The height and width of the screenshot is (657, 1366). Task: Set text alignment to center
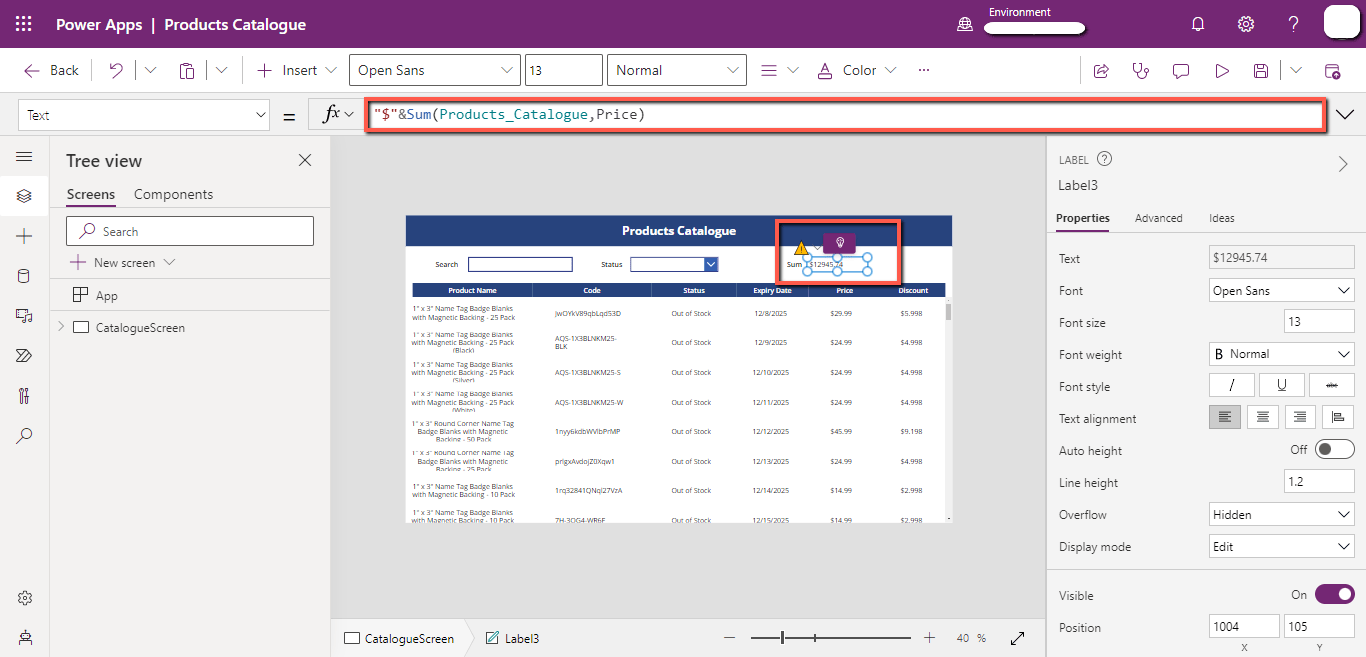click(x=1263, y=418)
